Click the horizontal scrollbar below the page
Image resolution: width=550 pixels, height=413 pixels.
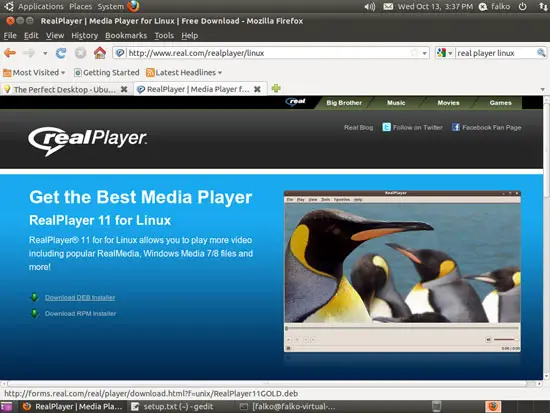[267, 384]
